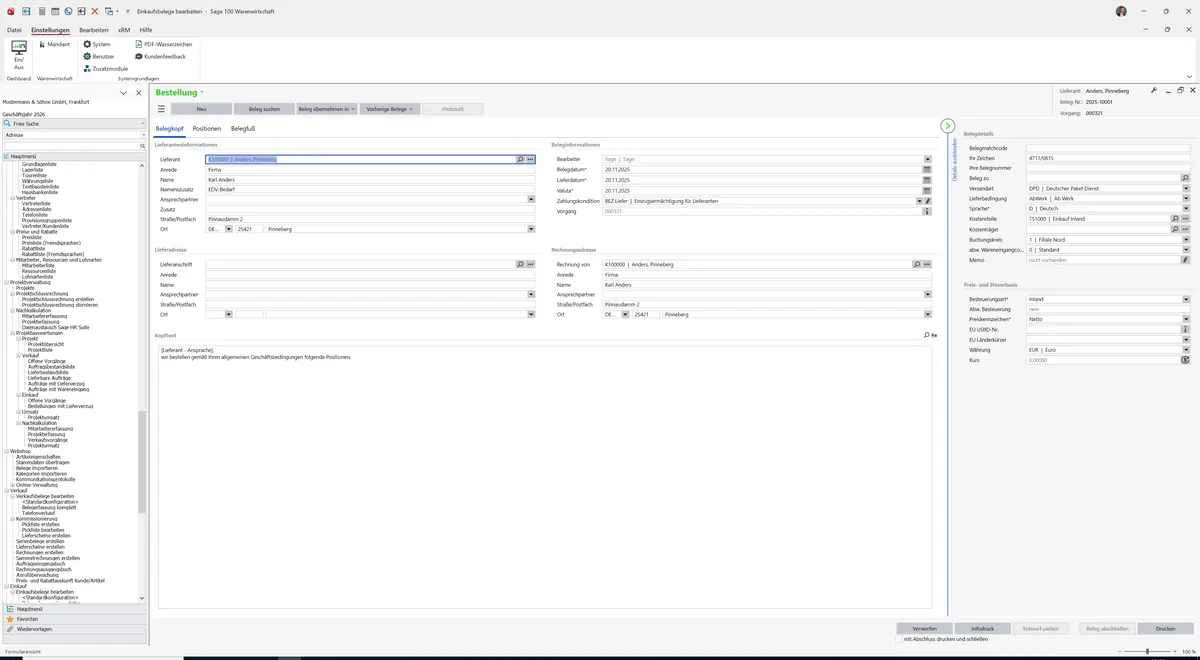Click the Freie Suche search box
Image resolution: width=1200 pixels, height=660 pixels.
click(74, 123)
